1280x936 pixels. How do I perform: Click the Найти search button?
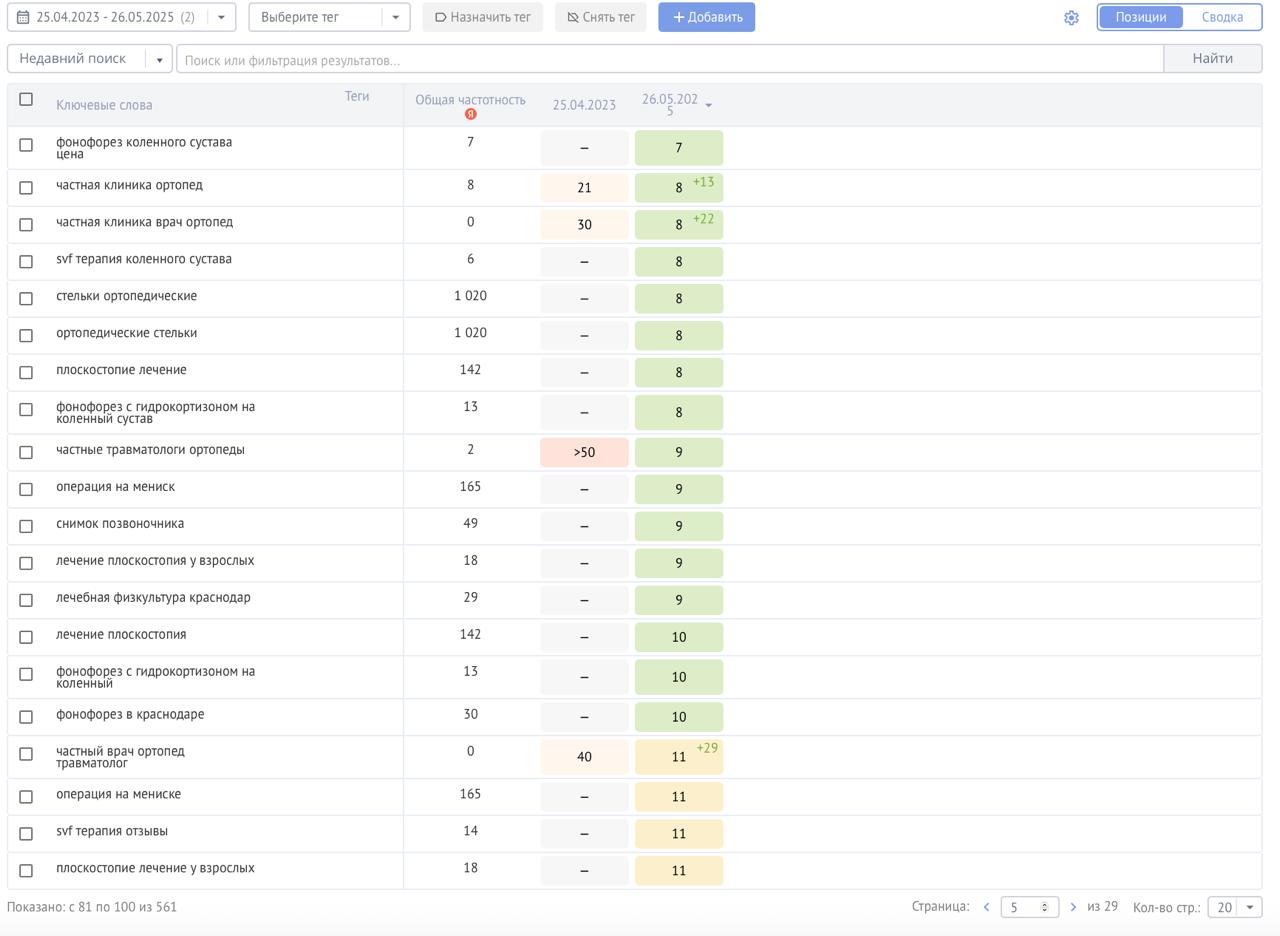click(1212, 59)
